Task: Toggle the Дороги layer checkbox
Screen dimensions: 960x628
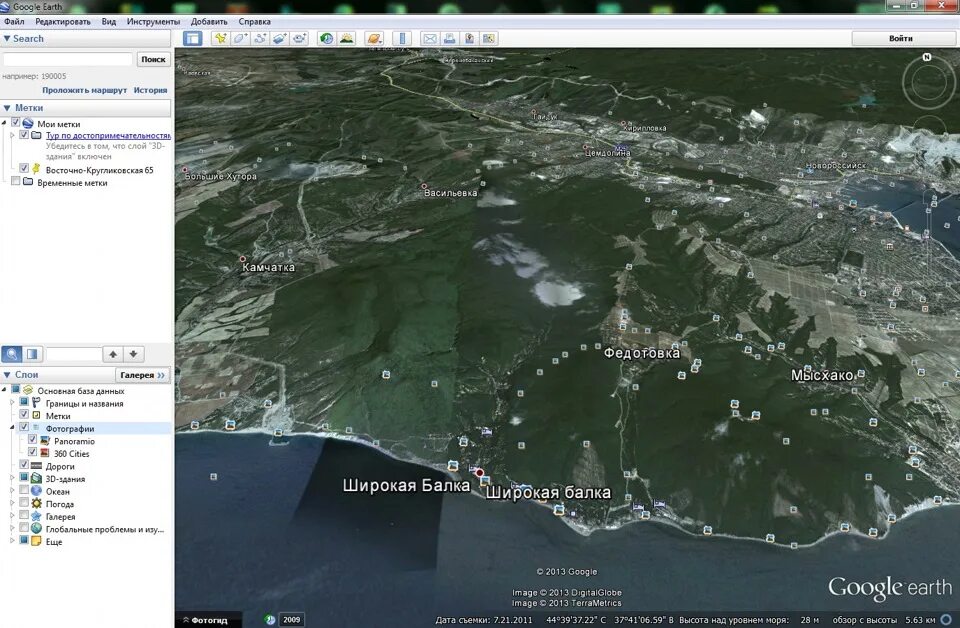Action: point(24,465)
